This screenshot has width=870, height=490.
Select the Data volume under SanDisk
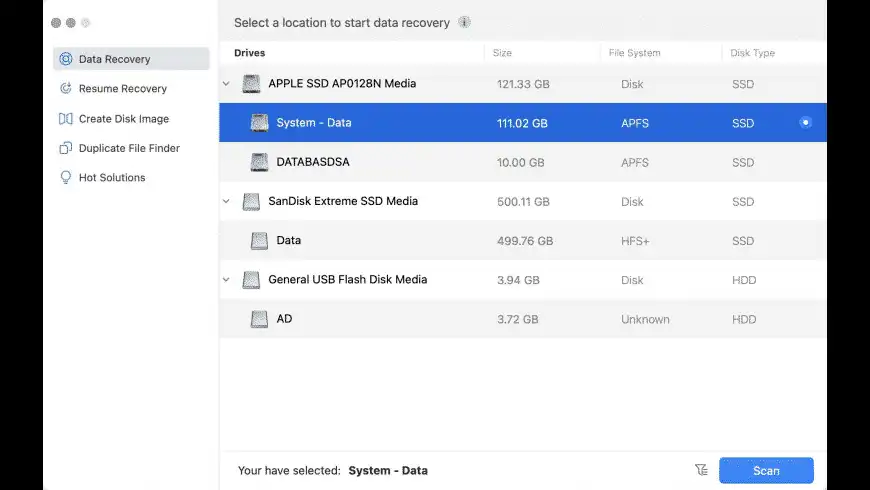pyautogui.click(x=523, y=240)
